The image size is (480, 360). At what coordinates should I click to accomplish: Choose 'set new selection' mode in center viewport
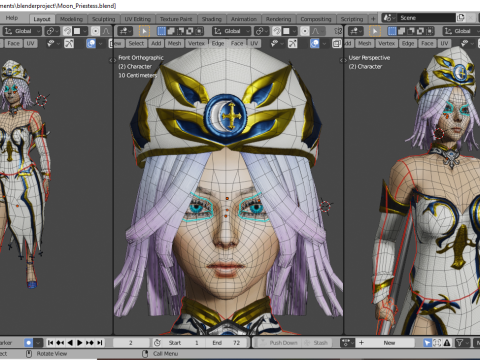tap(162, 31)
